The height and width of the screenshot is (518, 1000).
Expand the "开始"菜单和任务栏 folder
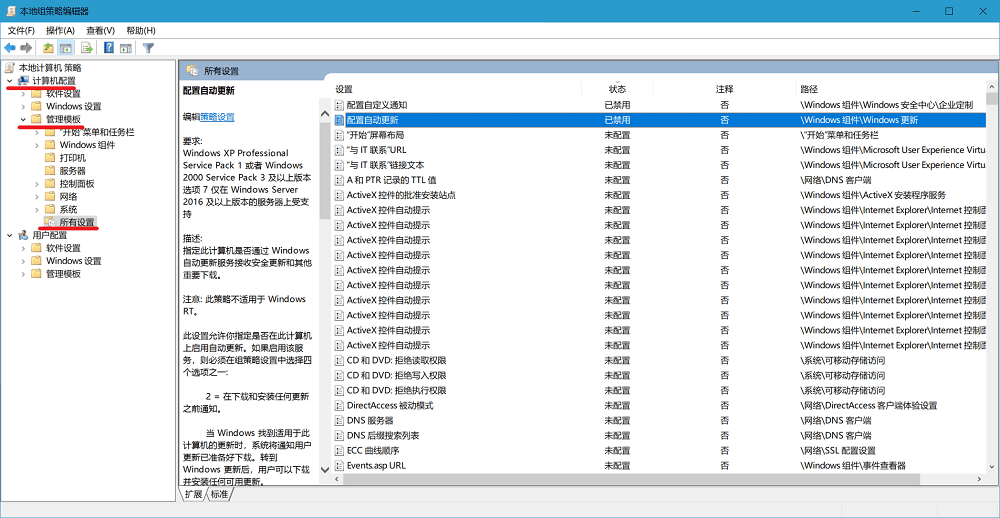click(x=36, y=132)
